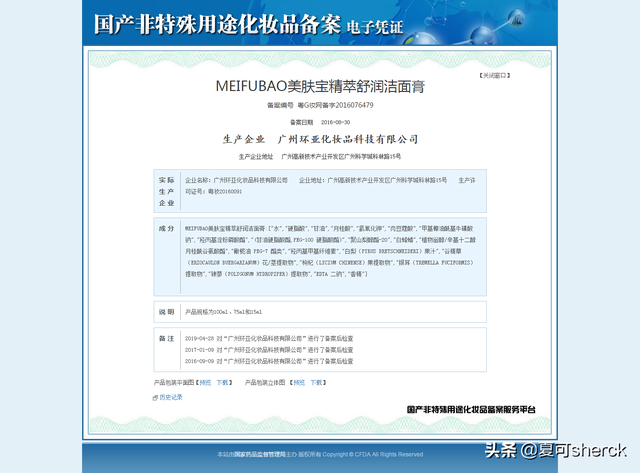
Task: Select product title MEIFUBAO美肤宝精萃舒润洁面膏
Action: pos(320,86)
